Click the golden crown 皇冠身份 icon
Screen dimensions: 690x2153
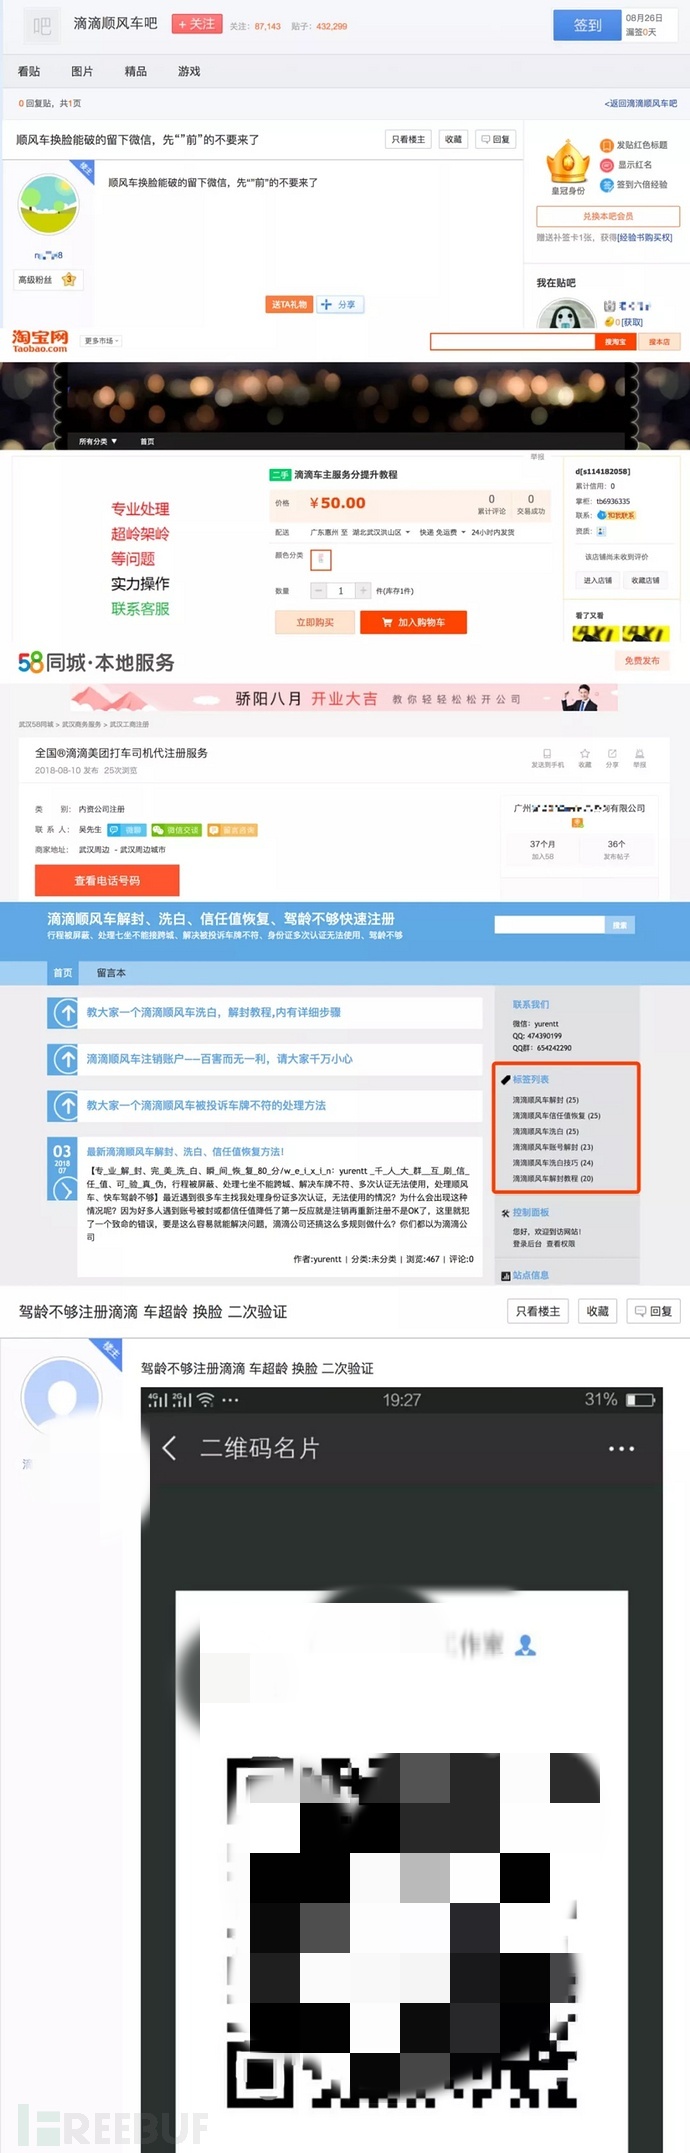[x=568, y=161]
